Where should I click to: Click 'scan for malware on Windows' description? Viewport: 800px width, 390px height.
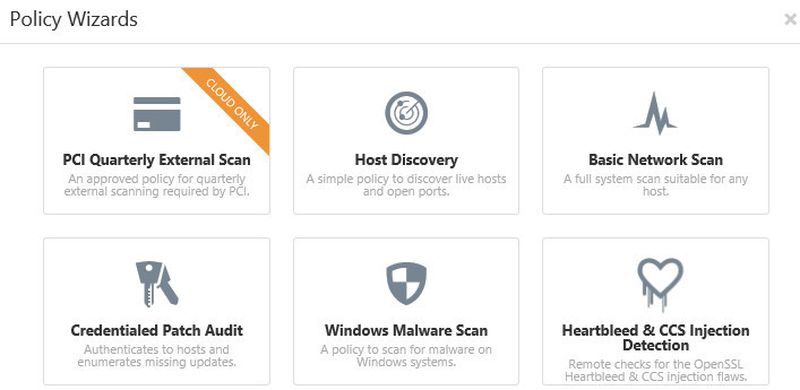pos(406,356)
